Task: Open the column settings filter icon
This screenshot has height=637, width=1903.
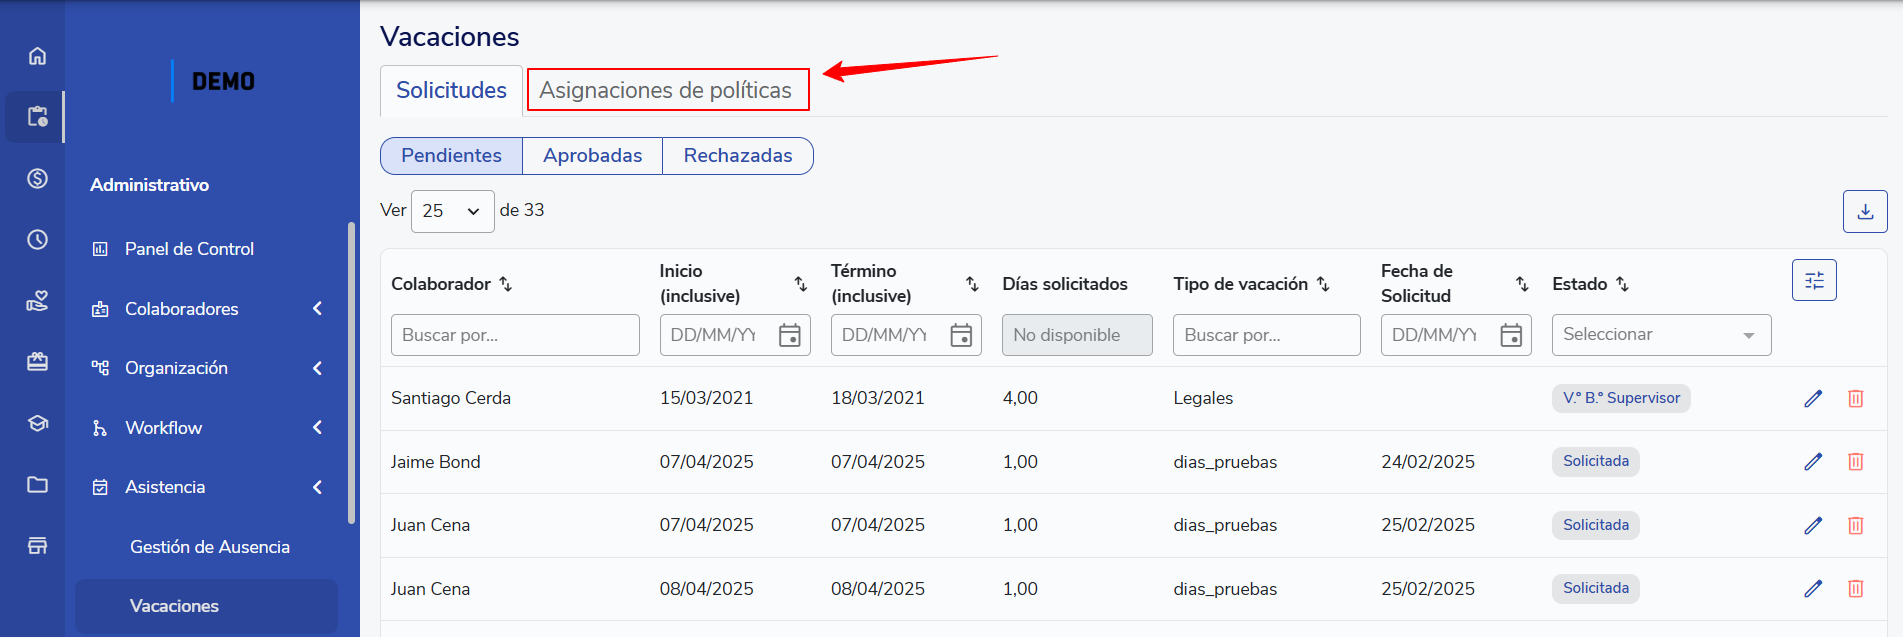Action: click(1814, 280)
